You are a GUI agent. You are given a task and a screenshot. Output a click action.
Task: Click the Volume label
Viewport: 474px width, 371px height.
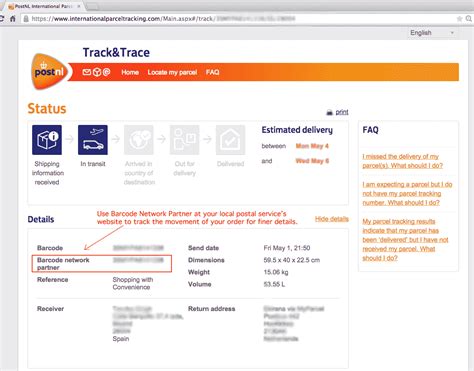click(x=199, y=284)
